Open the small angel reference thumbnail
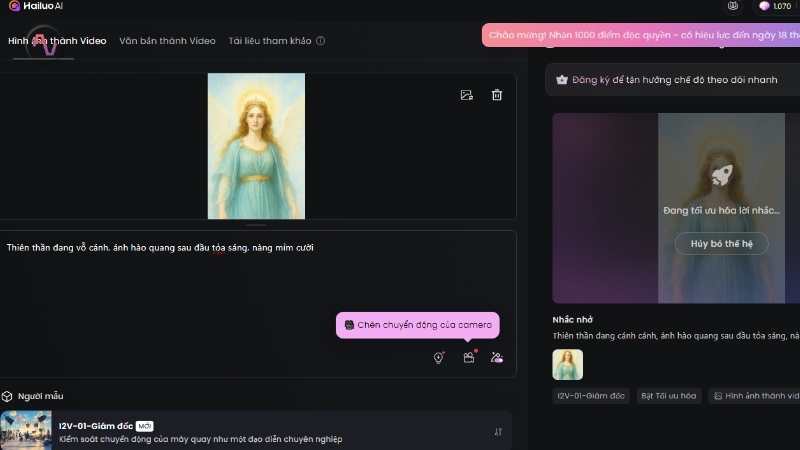 [x=567, y=365]
